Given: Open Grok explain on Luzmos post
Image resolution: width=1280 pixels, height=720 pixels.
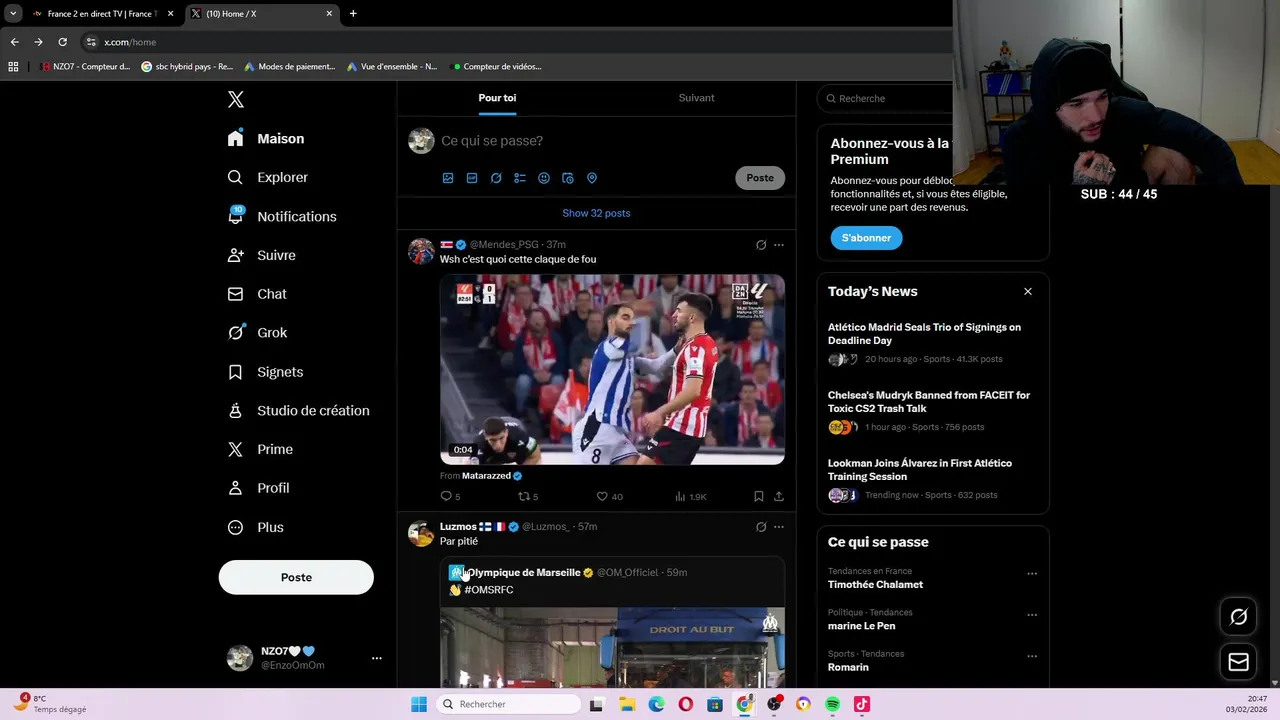Looking at the screenshot, I should click(761, 527).
